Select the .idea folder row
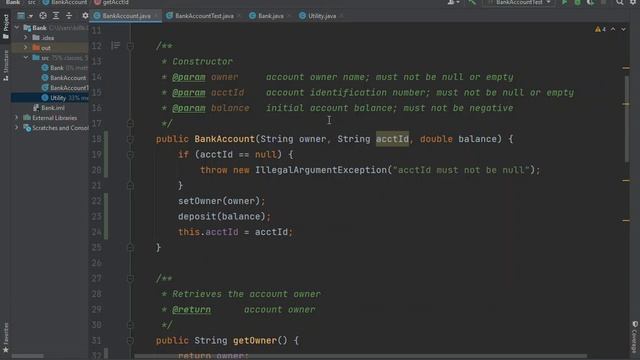Screen dimensions: 640x360 click(50, 38)
